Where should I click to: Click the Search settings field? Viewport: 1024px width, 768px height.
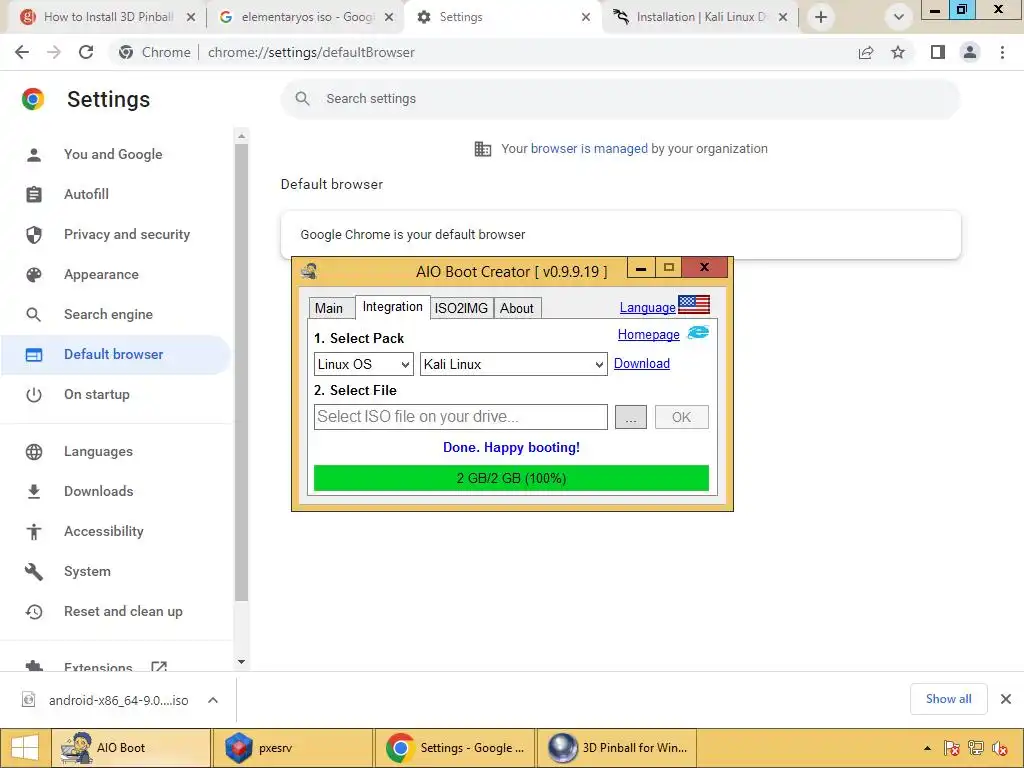pos(620,99)
